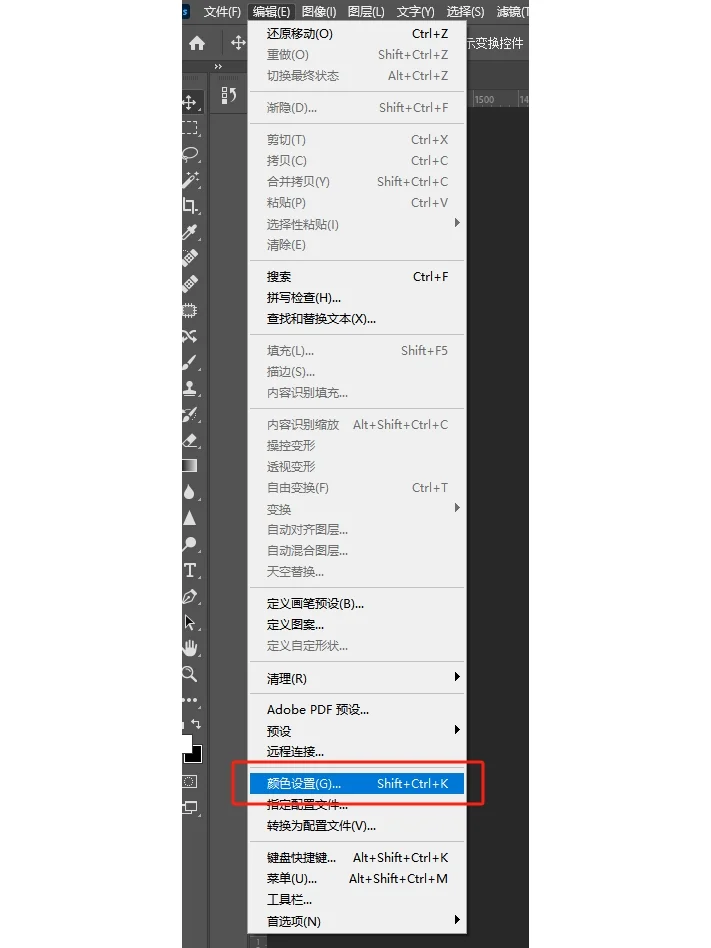The image size is (711, 948).
Task: Select the Gradient tool
Action: [190, 466]
